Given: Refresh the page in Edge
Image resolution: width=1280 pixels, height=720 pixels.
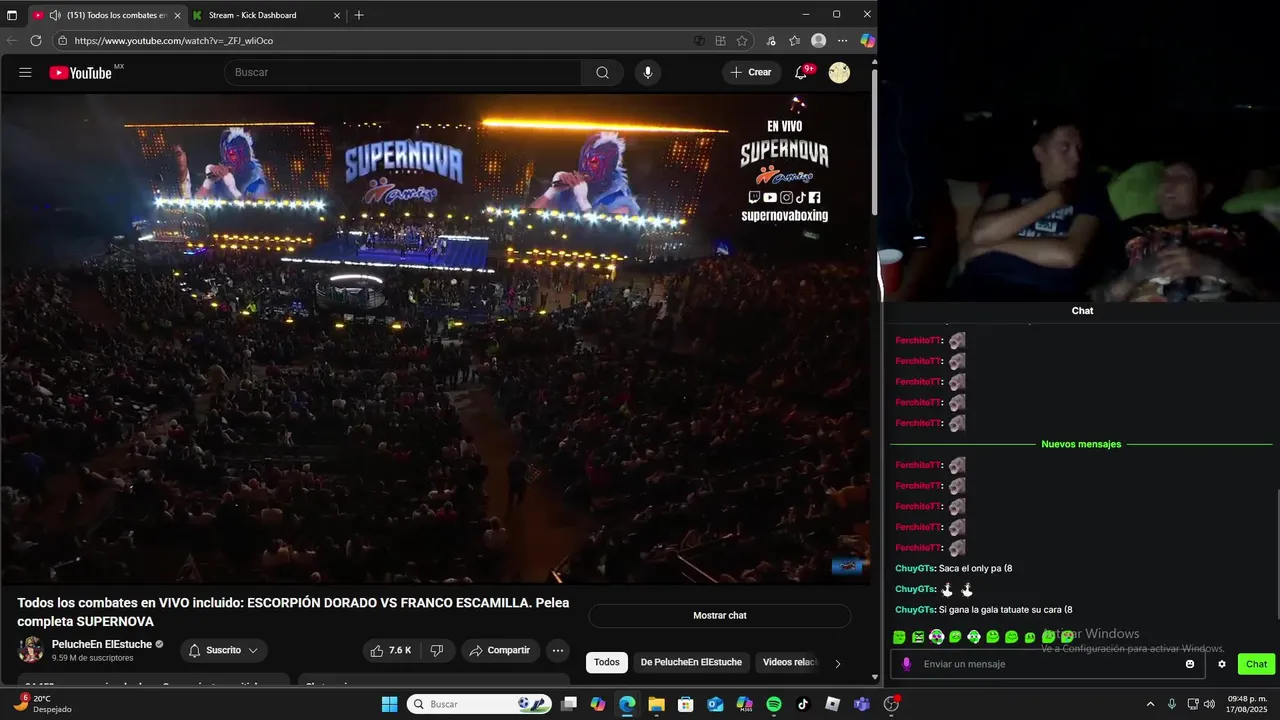Looking at the screenshot, I should point(36,41).
